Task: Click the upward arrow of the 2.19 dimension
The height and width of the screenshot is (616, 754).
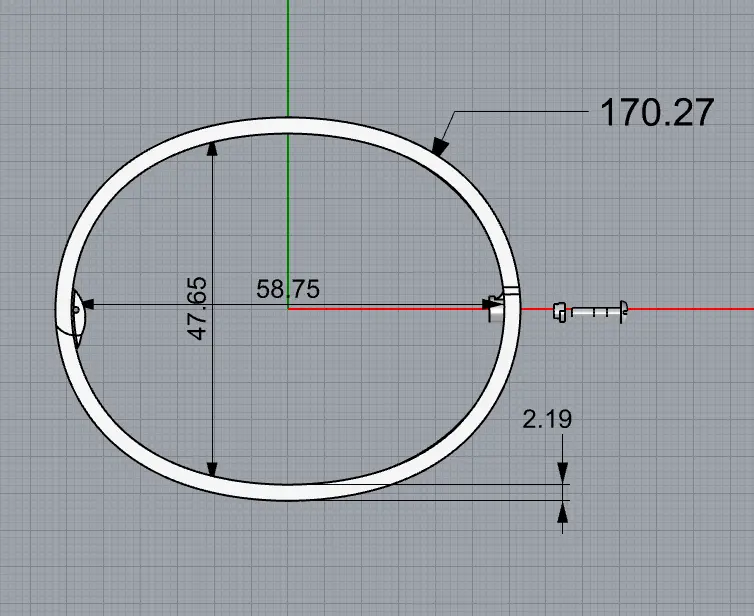Action: [x=564, y=511]
